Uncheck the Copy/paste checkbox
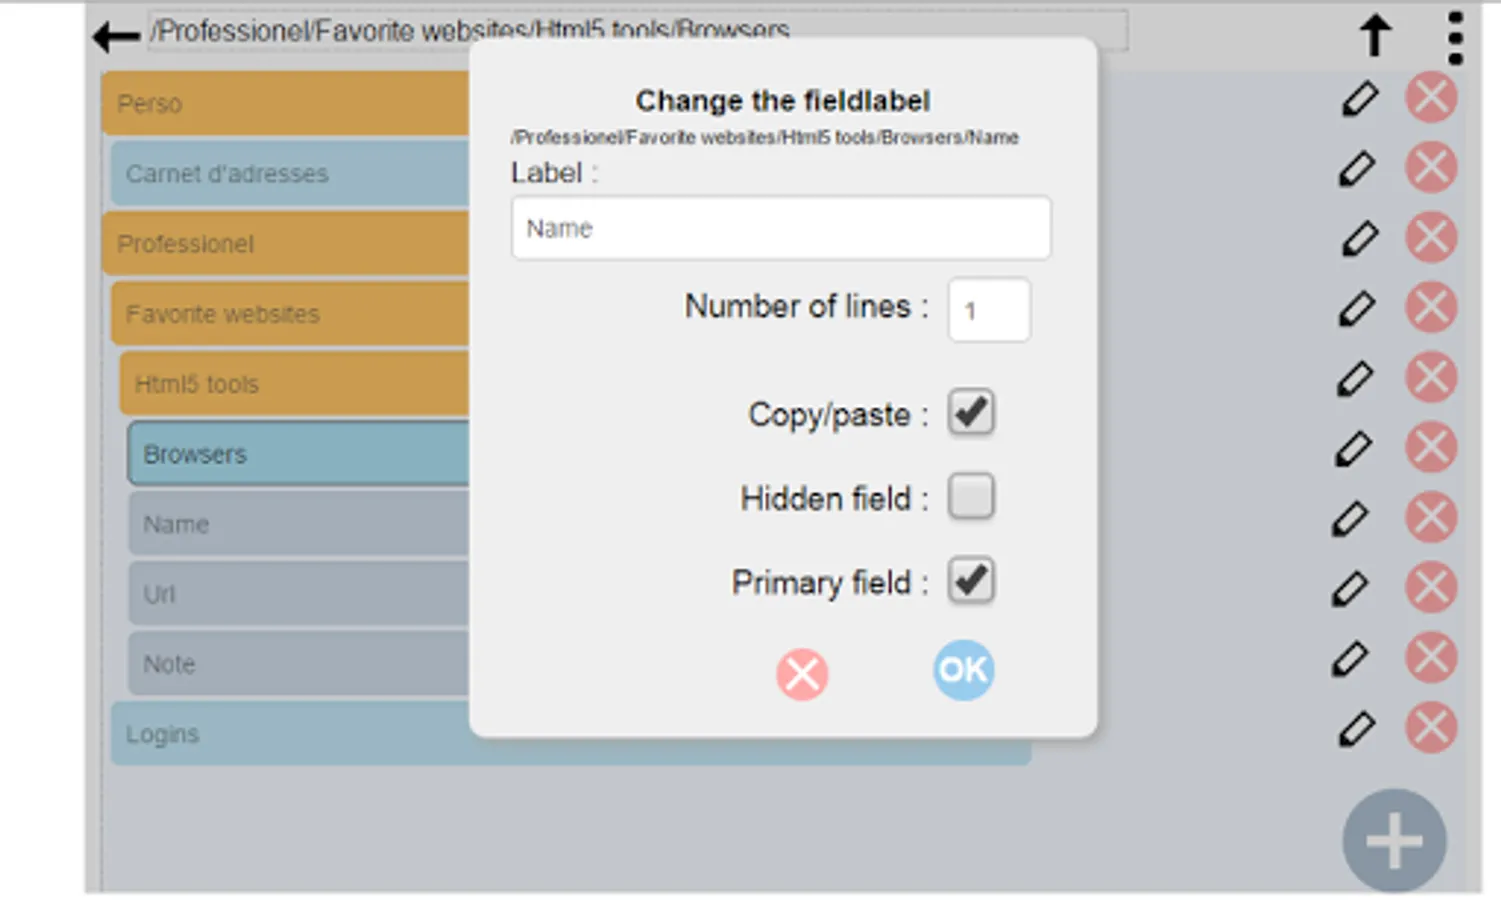1501x900 pixels. click(970, 412)
